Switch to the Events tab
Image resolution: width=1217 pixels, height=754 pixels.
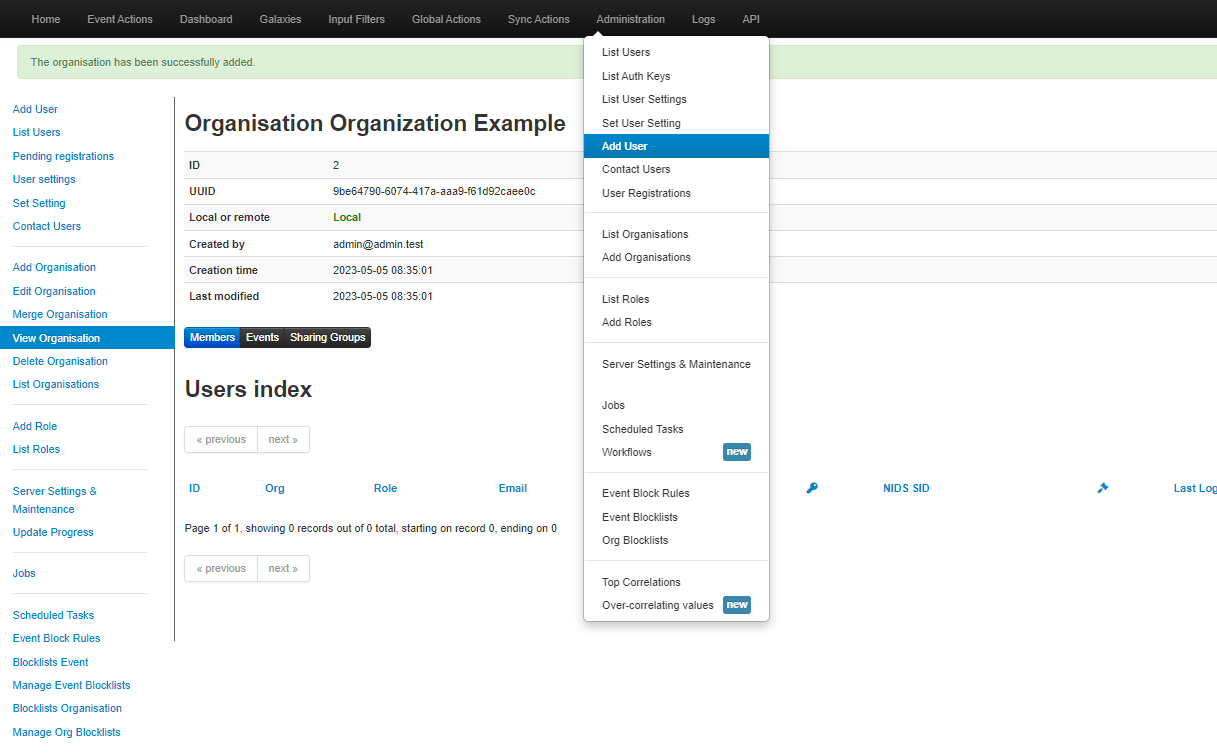[x=262, y=337]
